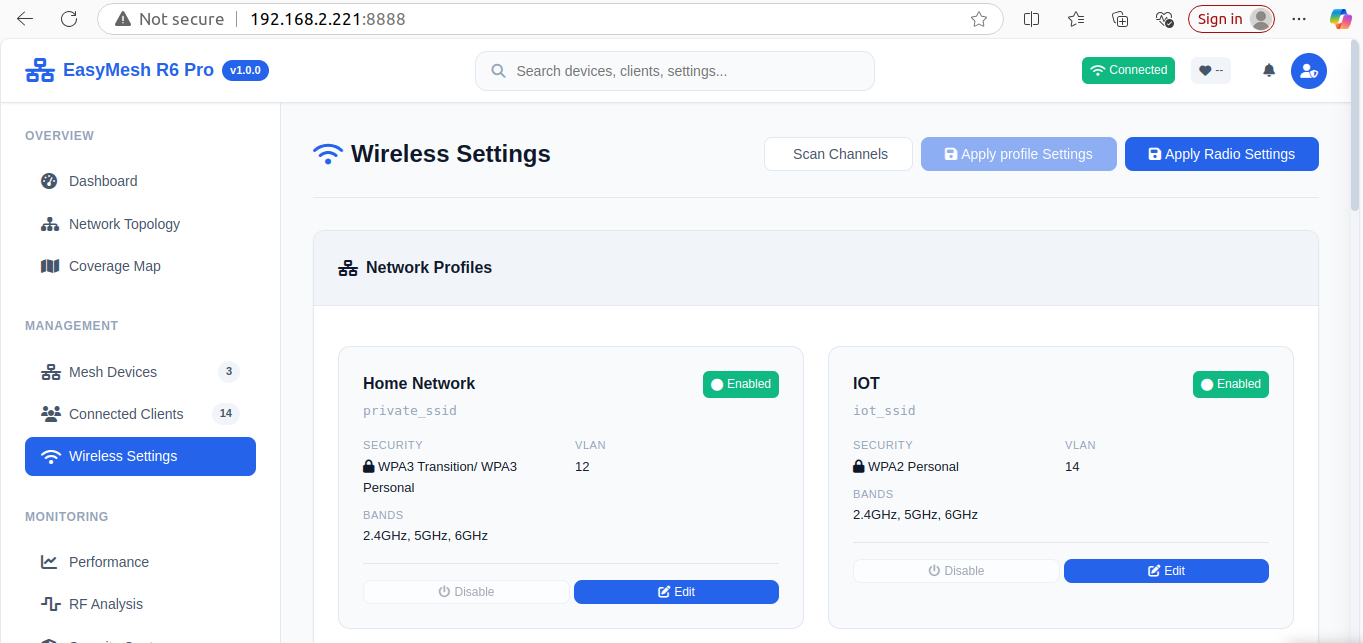Toggle the IOT Enabled status badge

tap(1231, 384)
